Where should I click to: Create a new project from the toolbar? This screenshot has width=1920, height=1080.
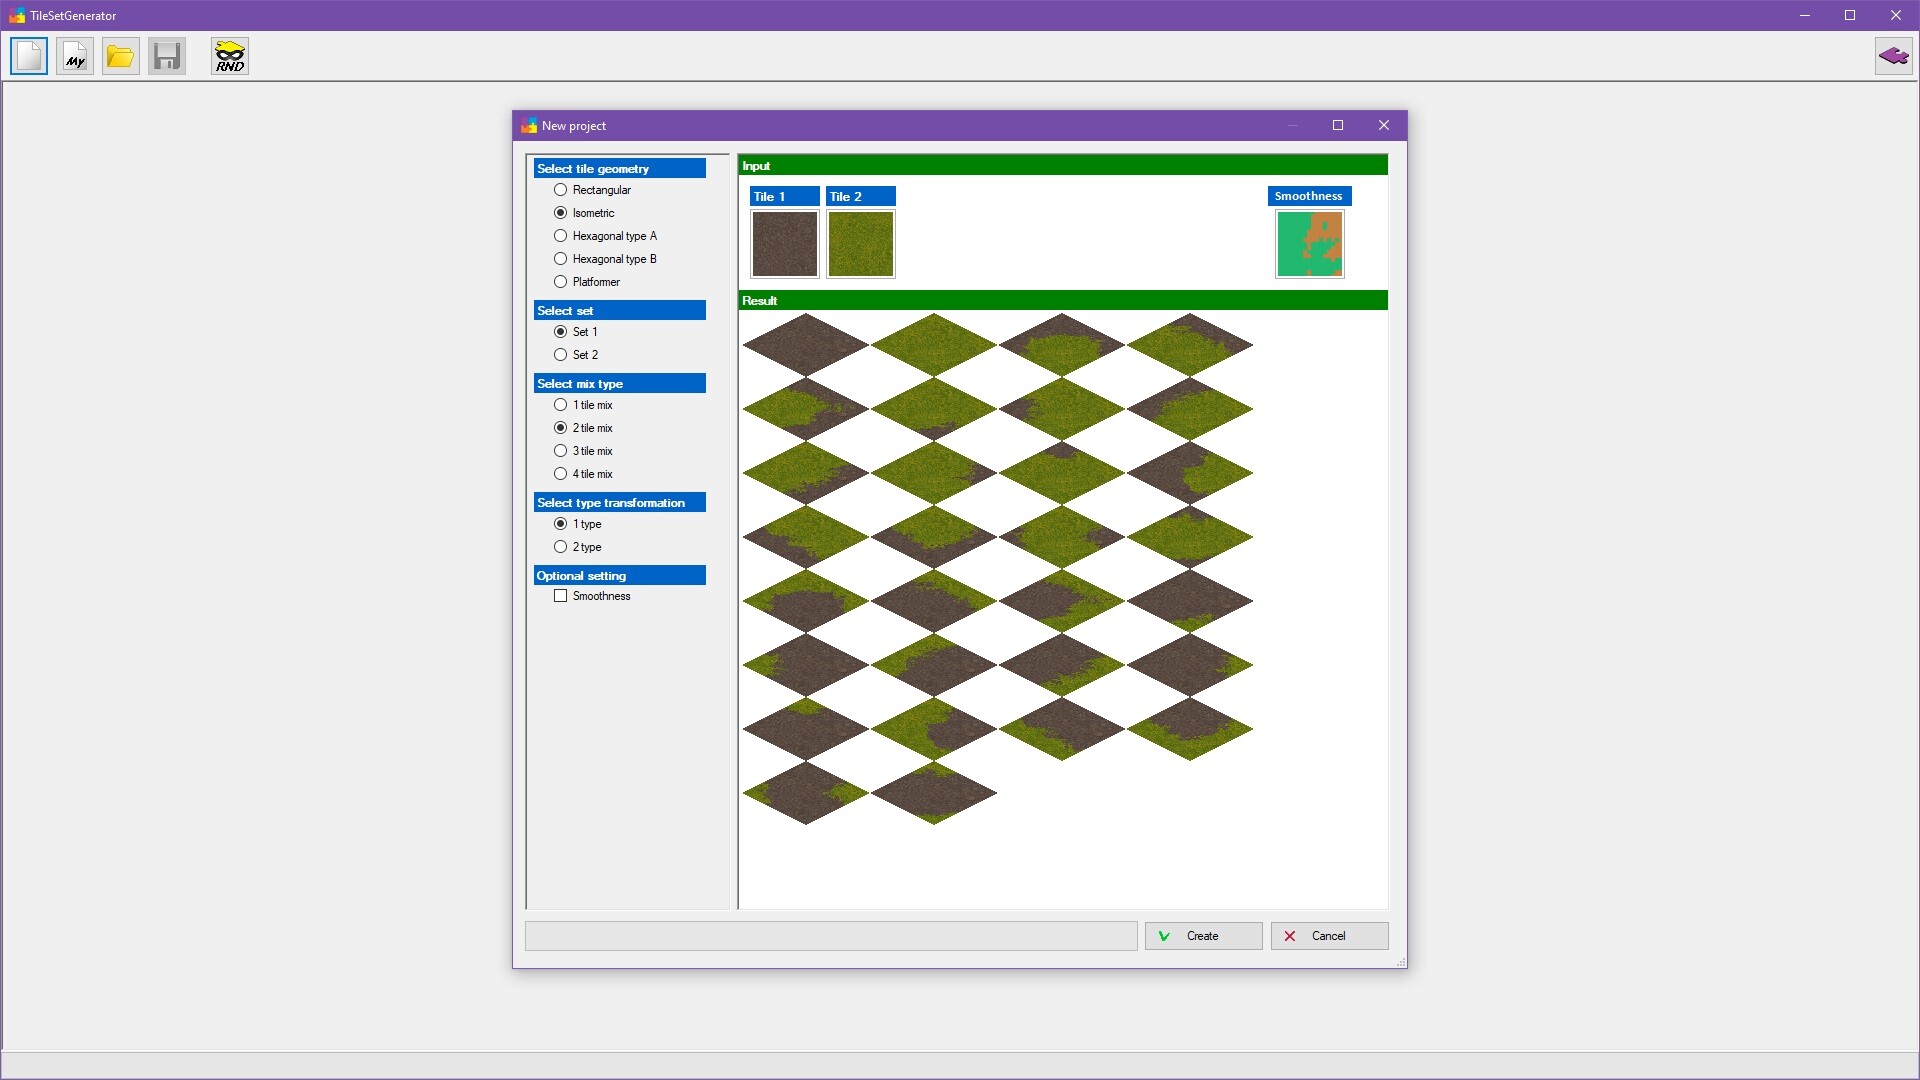(28, 56)
